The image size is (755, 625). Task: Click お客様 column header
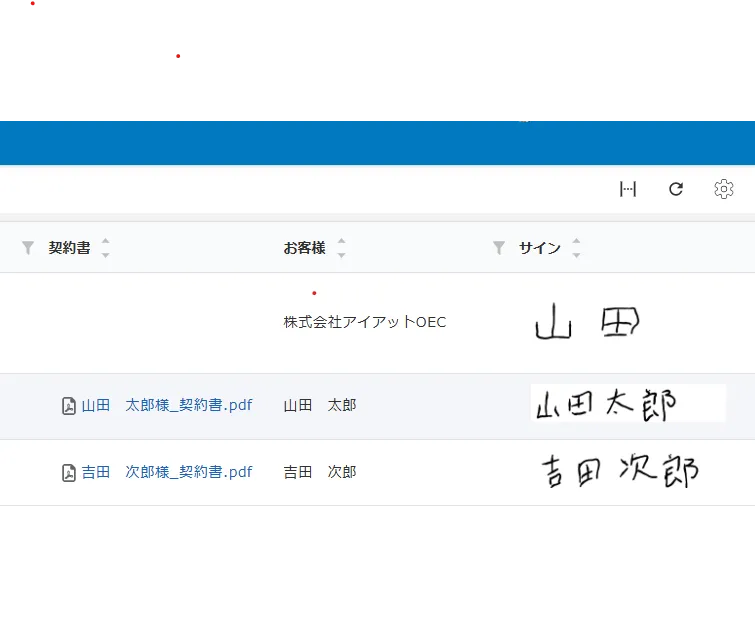click(x=304, y=248)
